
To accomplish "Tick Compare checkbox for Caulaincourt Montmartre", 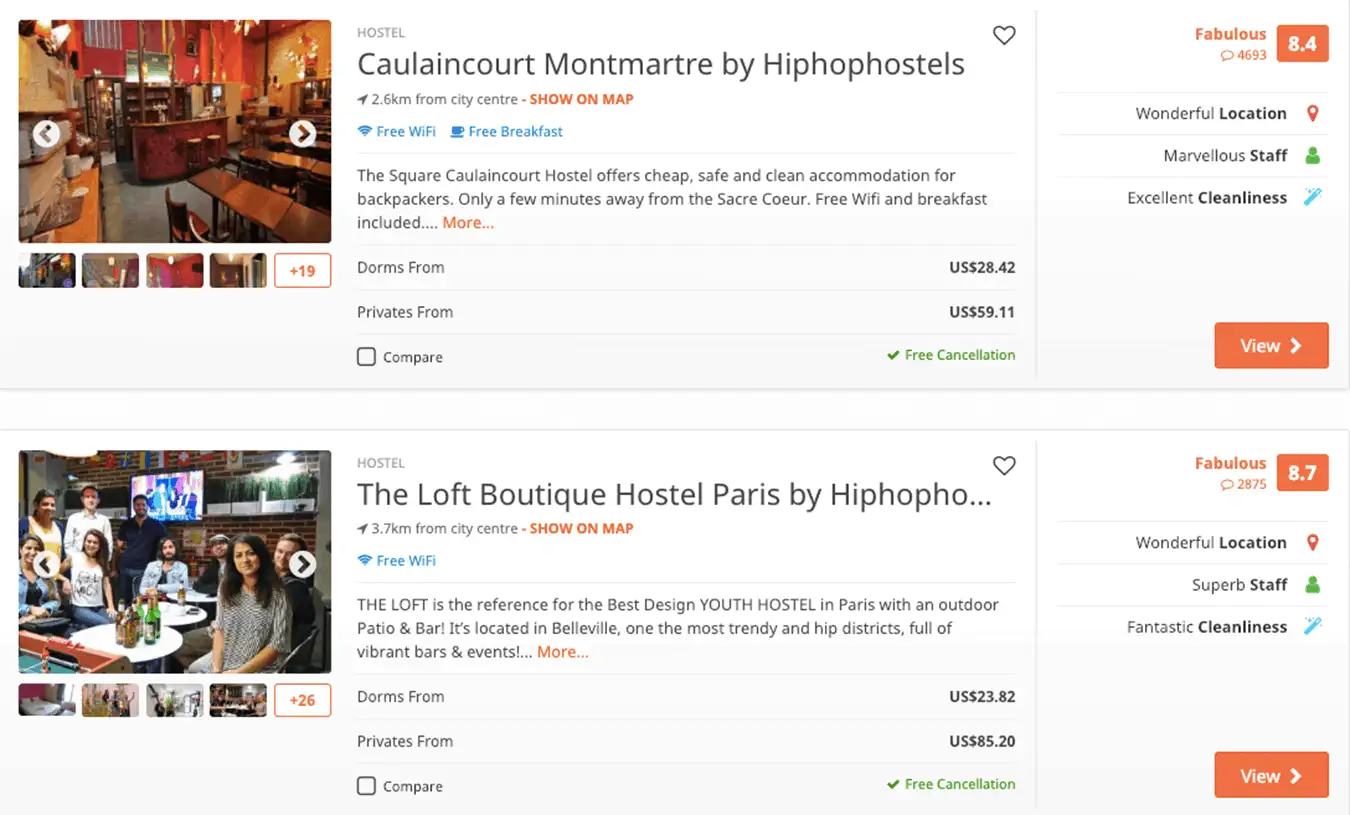I will [x=367, y=357].
